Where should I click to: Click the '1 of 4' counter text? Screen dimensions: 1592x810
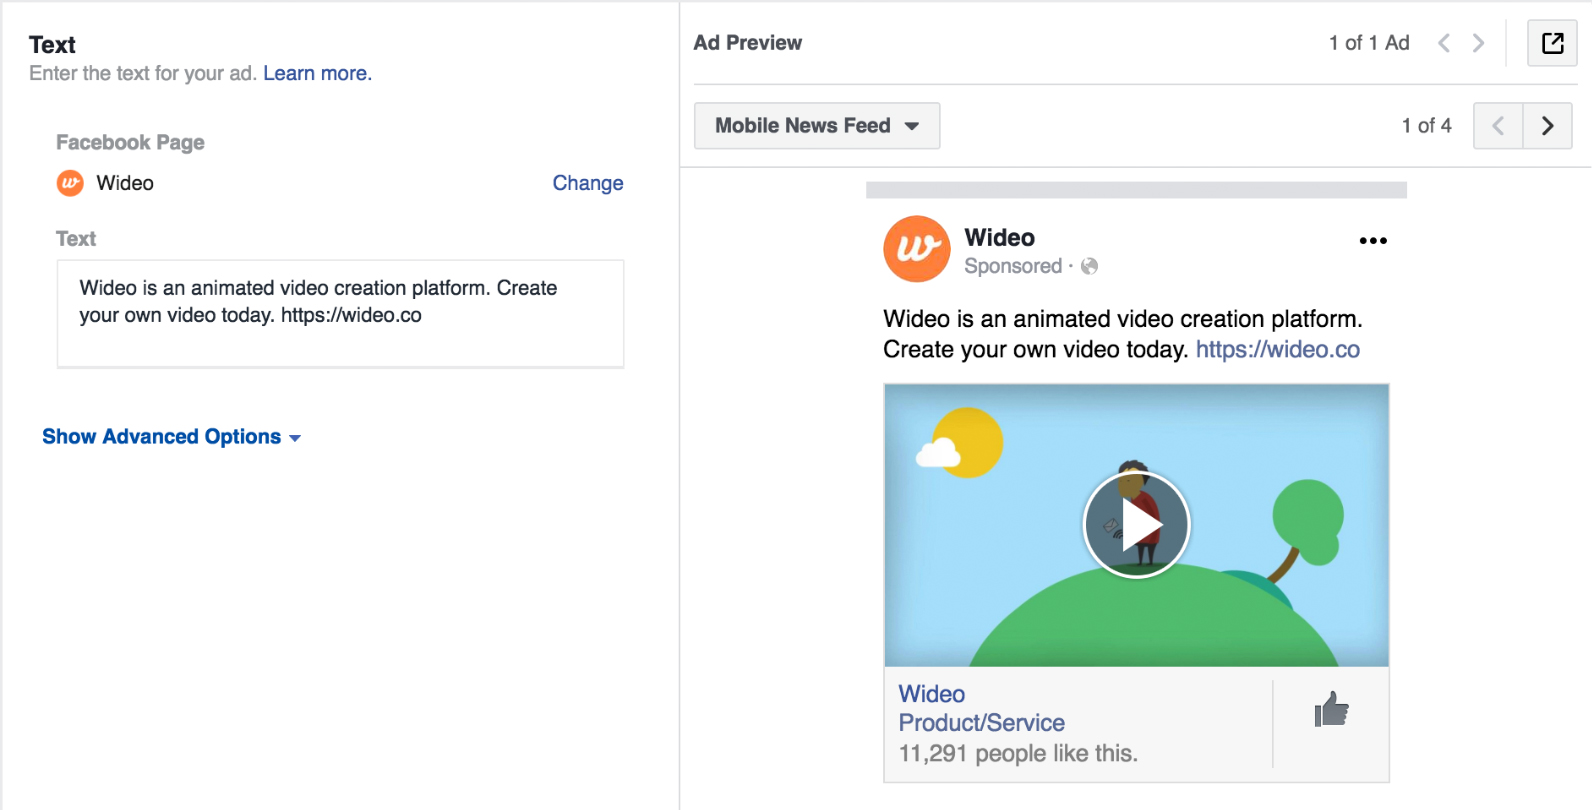(x=1426, y=126)
